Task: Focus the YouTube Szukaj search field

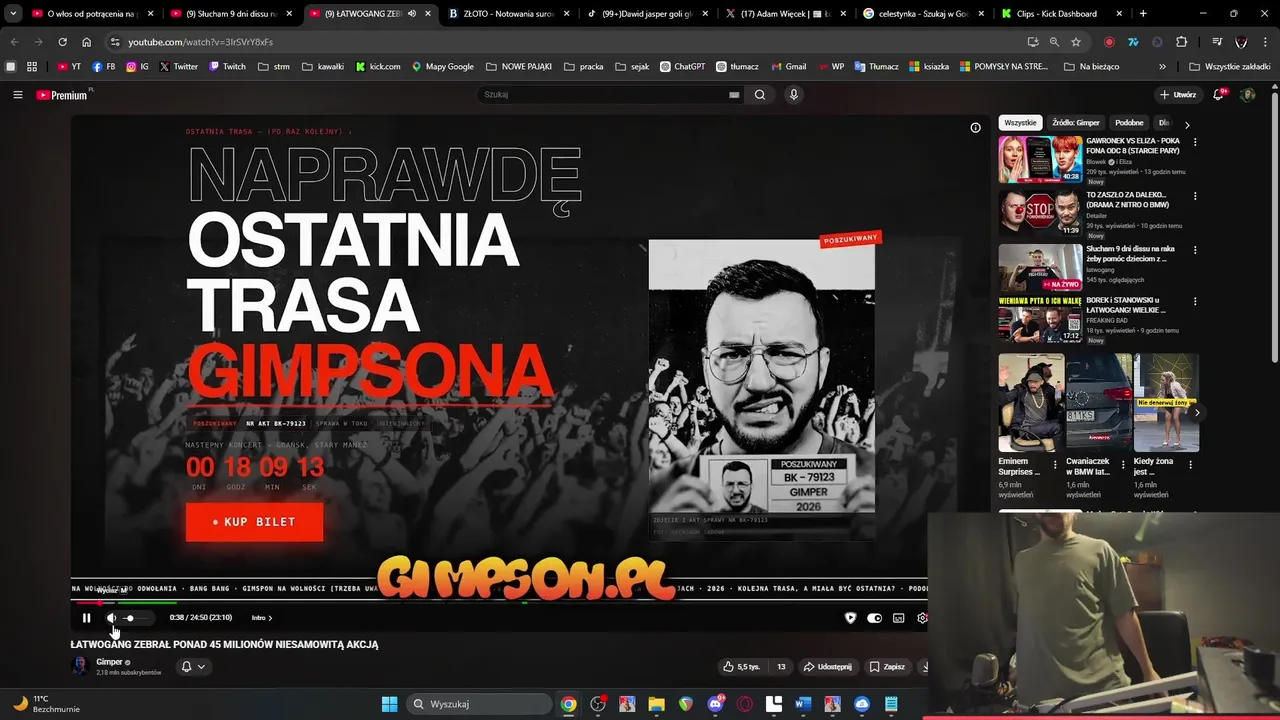Action: coord(603,95)
